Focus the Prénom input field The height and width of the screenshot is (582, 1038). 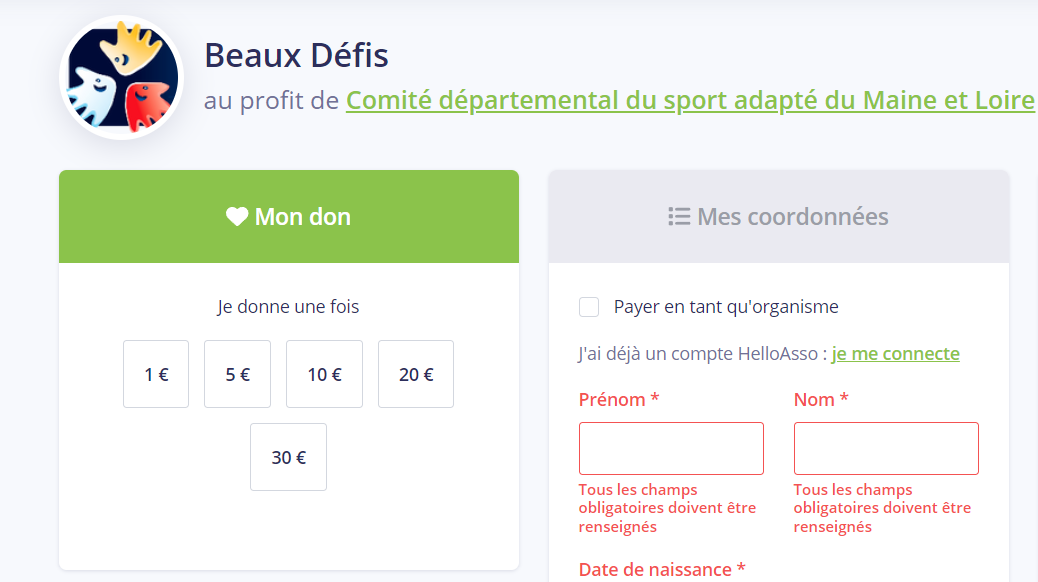click(x=671, y=448)
